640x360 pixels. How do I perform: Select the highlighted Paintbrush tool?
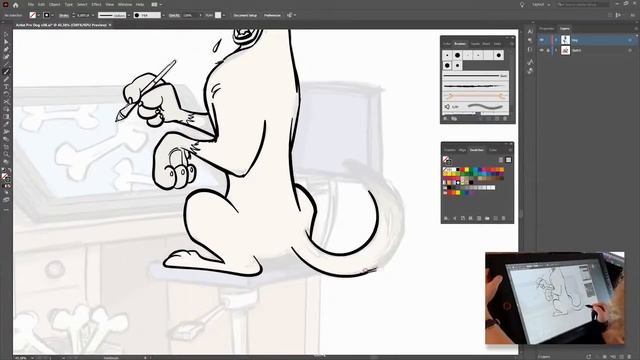pos(6,71)
